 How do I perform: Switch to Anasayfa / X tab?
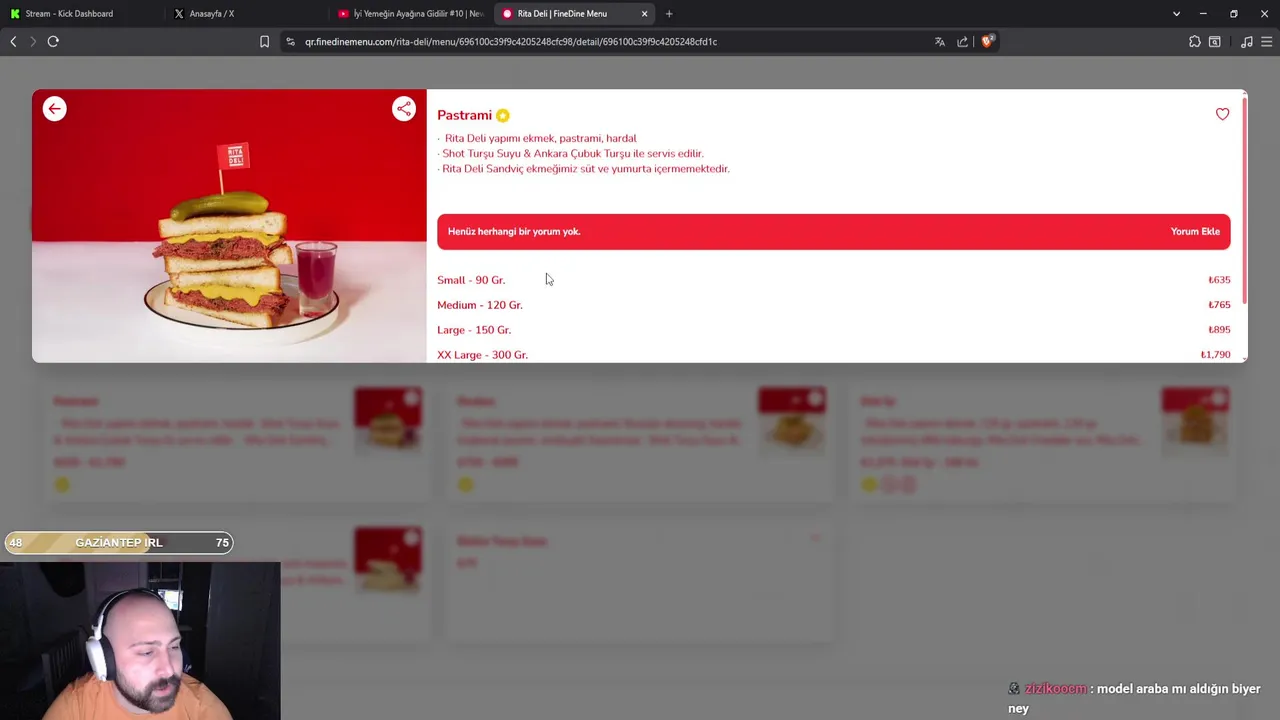pos(246,14)
